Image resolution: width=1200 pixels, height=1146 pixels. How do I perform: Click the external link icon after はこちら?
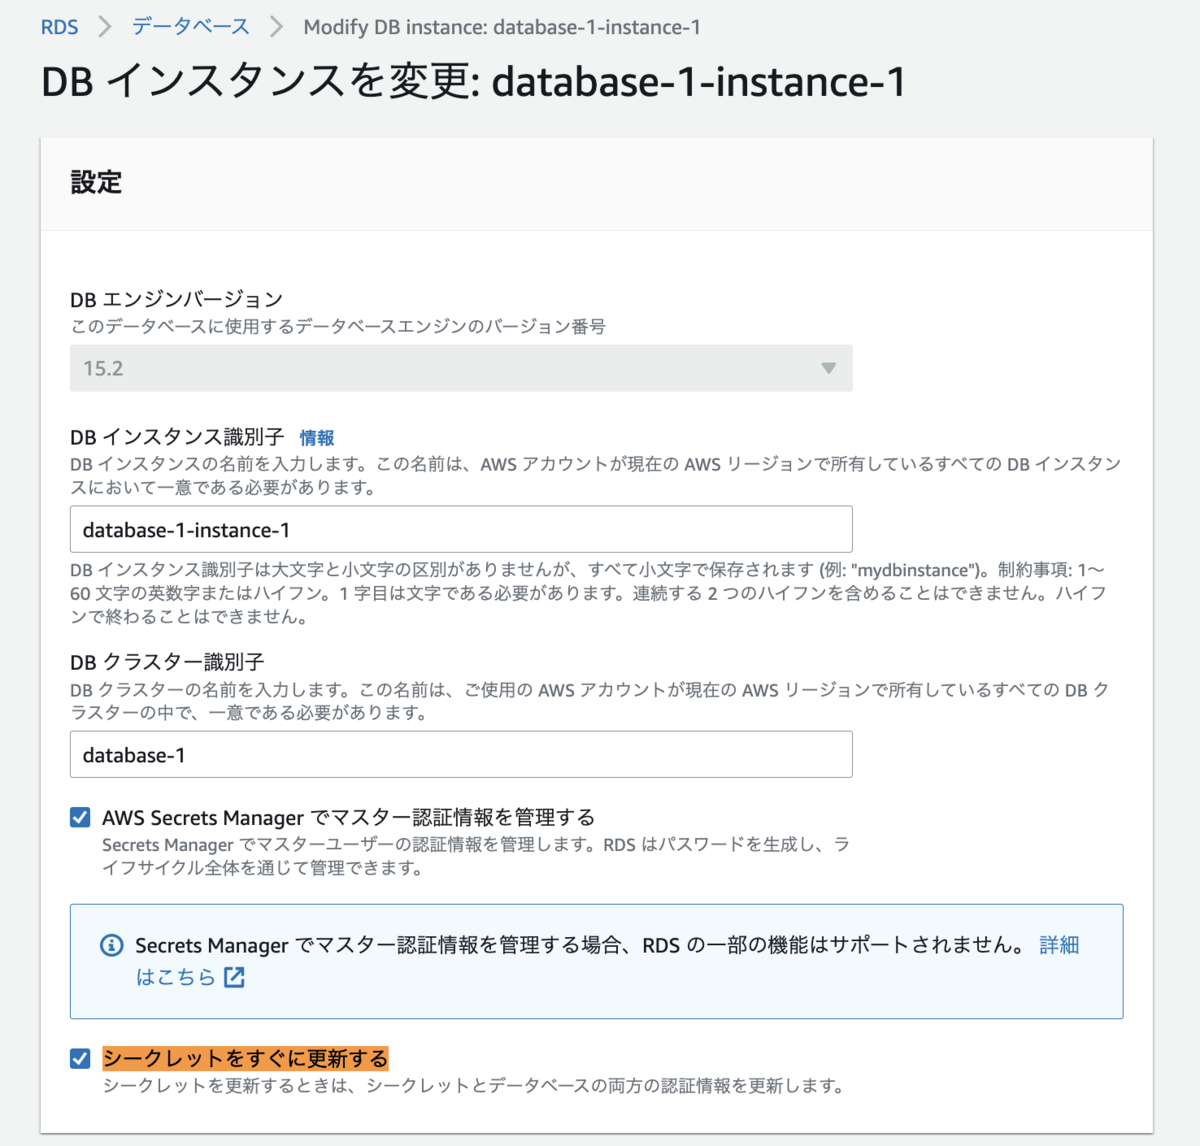pyautogui.click(x=234, y=977)
